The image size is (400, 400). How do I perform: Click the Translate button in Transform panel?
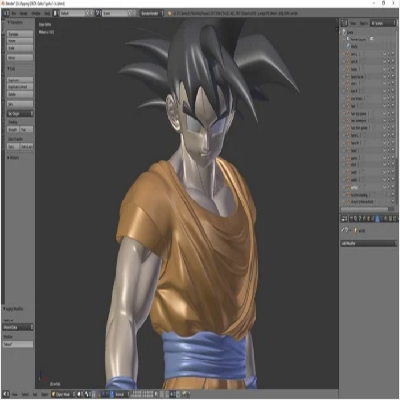pyautogui.click(x=20, y=34)
